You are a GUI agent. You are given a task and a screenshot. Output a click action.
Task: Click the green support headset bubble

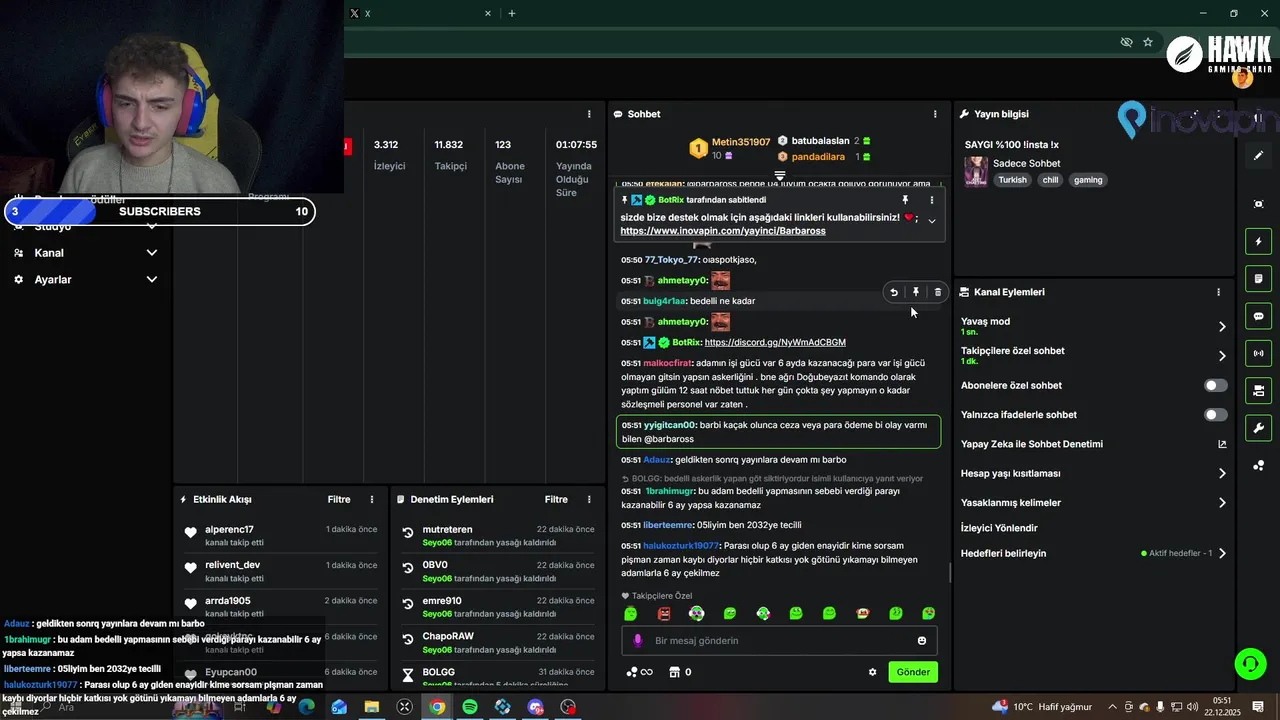pos(1249,663)
